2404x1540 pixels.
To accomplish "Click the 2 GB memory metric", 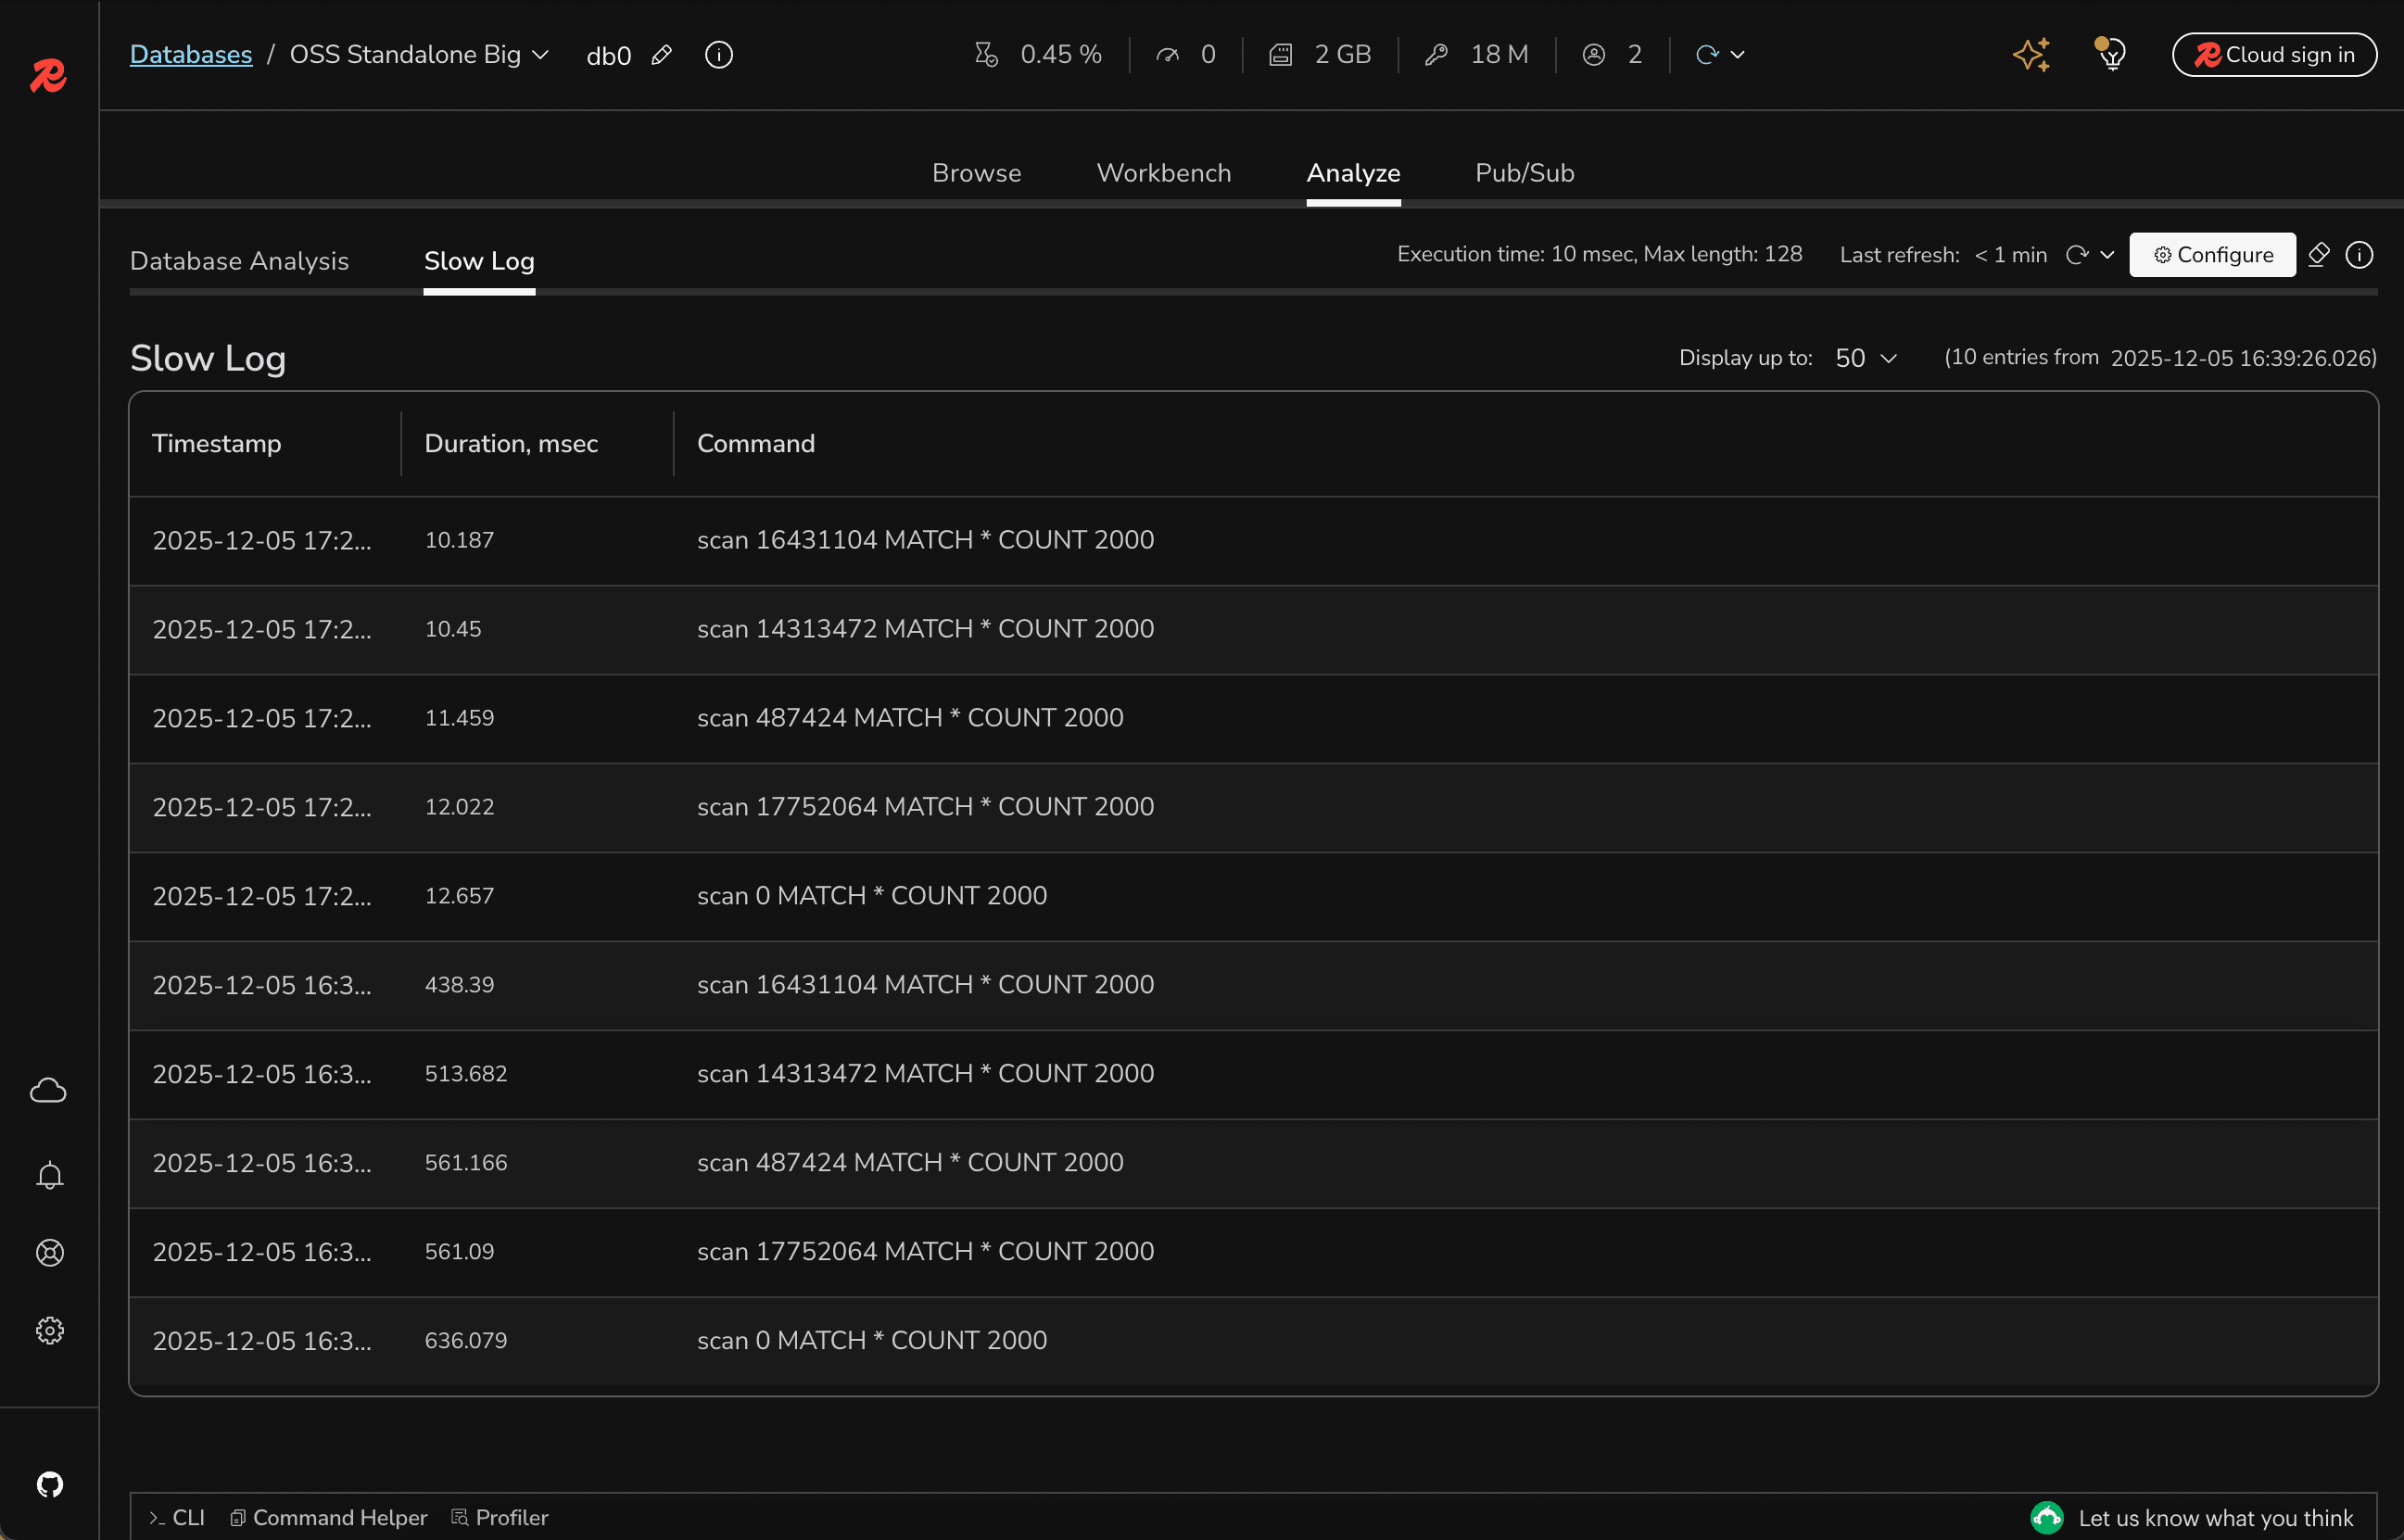I will [x=1320, y=55].
